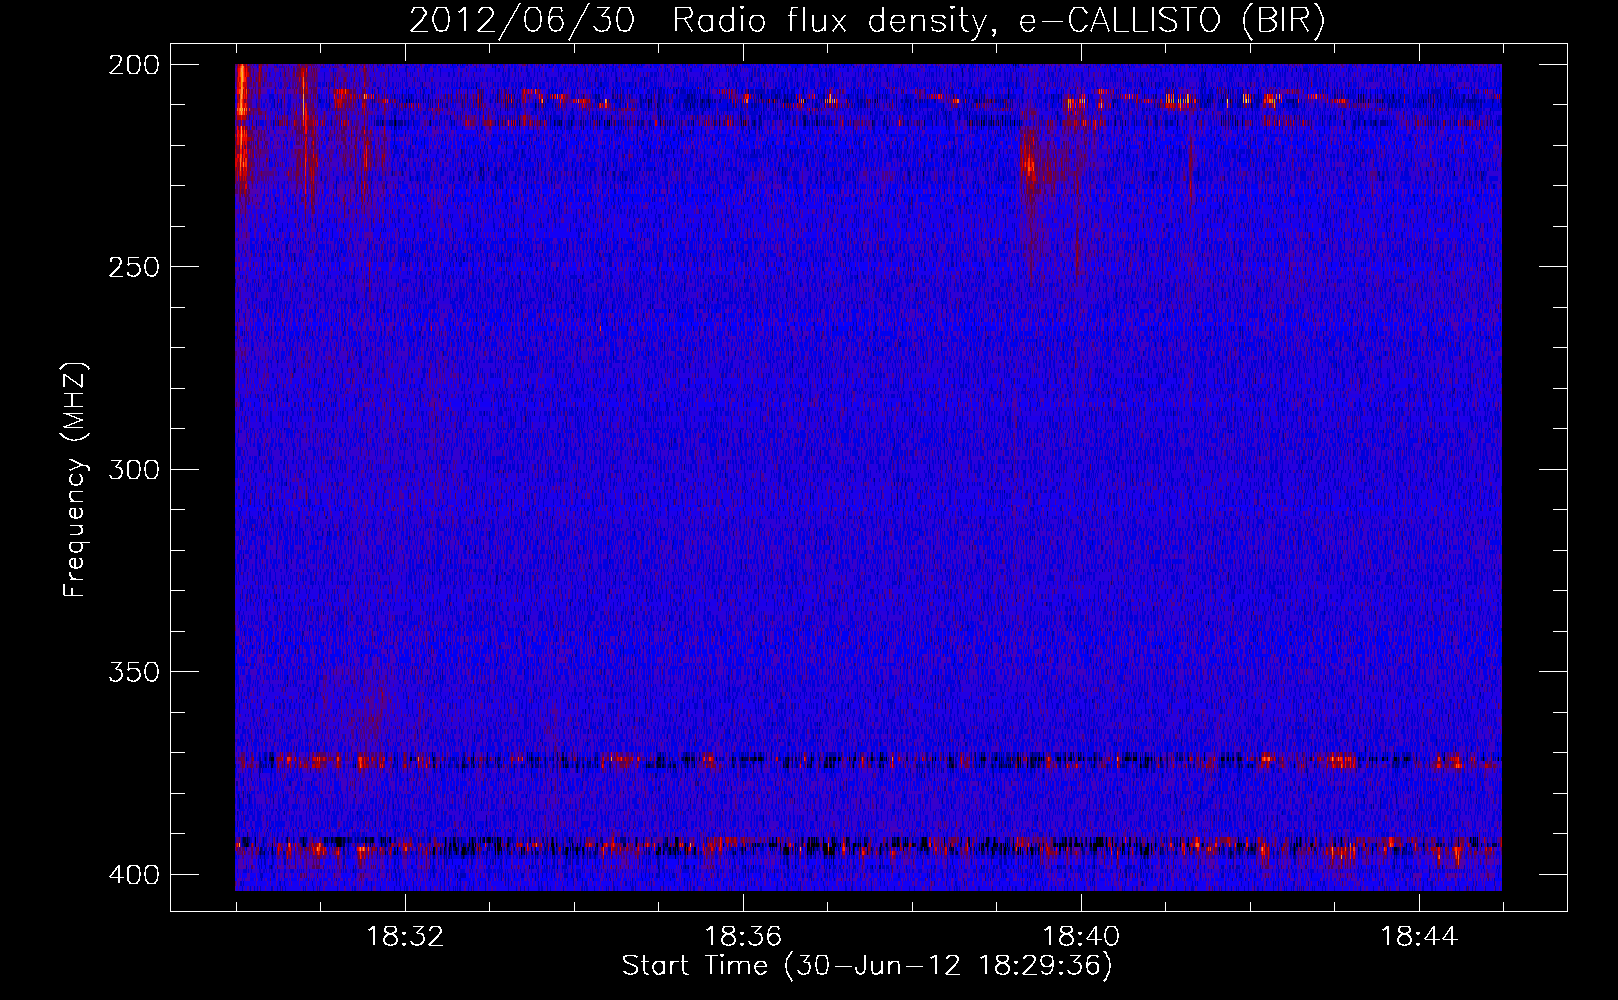Click the 400 frequency tick label
This screenshot has width=1618, height=1000.
pos(134,875)
